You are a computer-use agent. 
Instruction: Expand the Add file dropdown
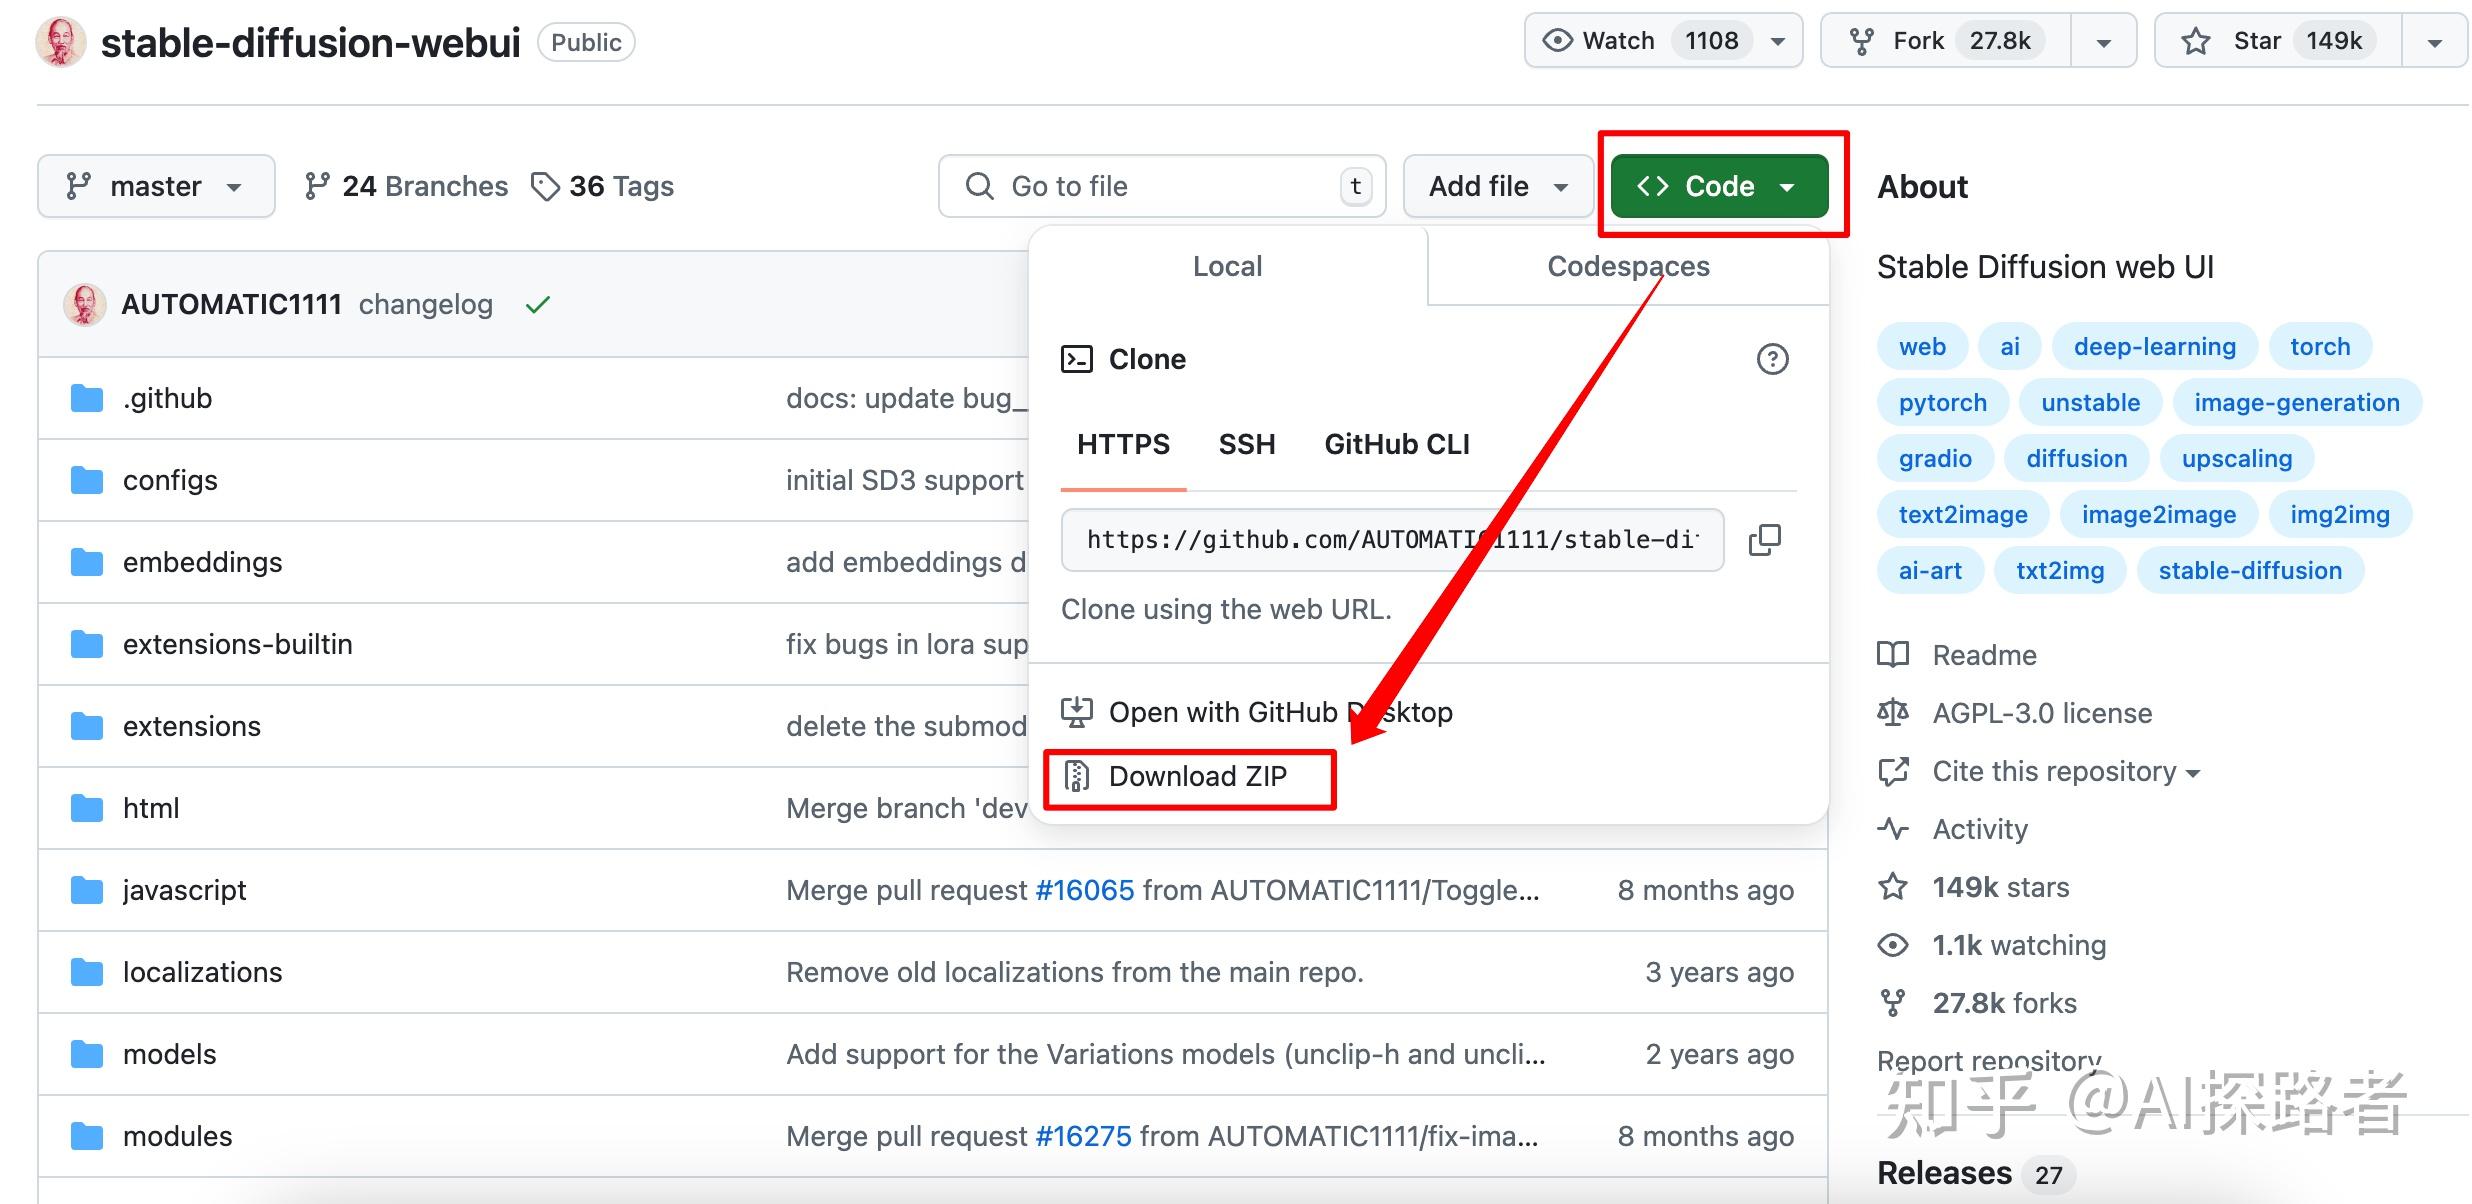coord(1497,186)
